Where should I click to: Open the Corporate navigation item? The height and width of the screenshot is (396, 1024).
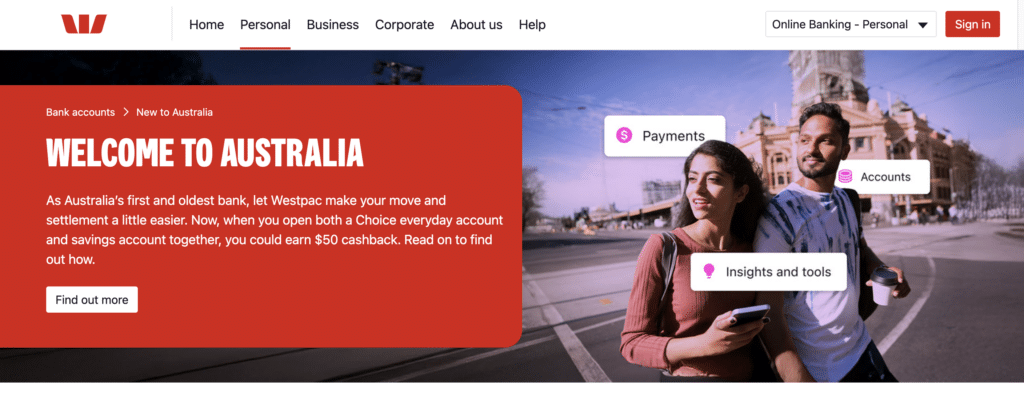tap(404, 25)
